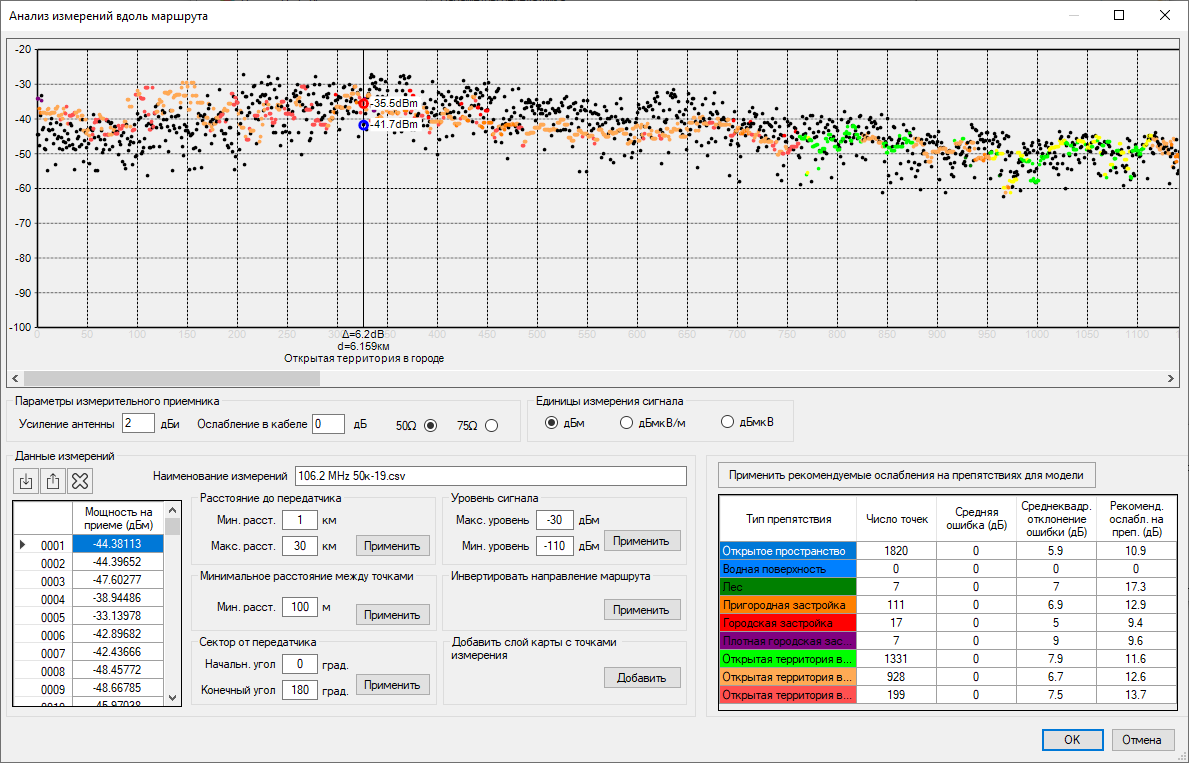Click the blue -41.7 dBm chart marker

tap(363, 125)
